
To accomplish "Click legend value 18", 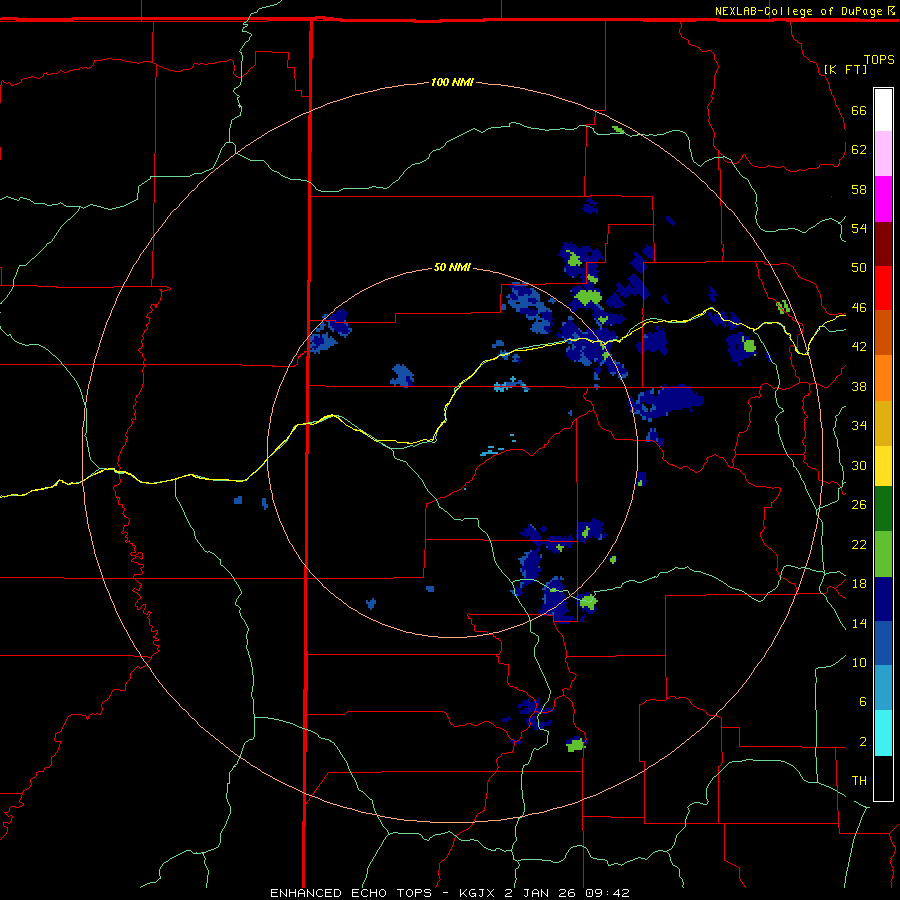I will click(859, 584).
